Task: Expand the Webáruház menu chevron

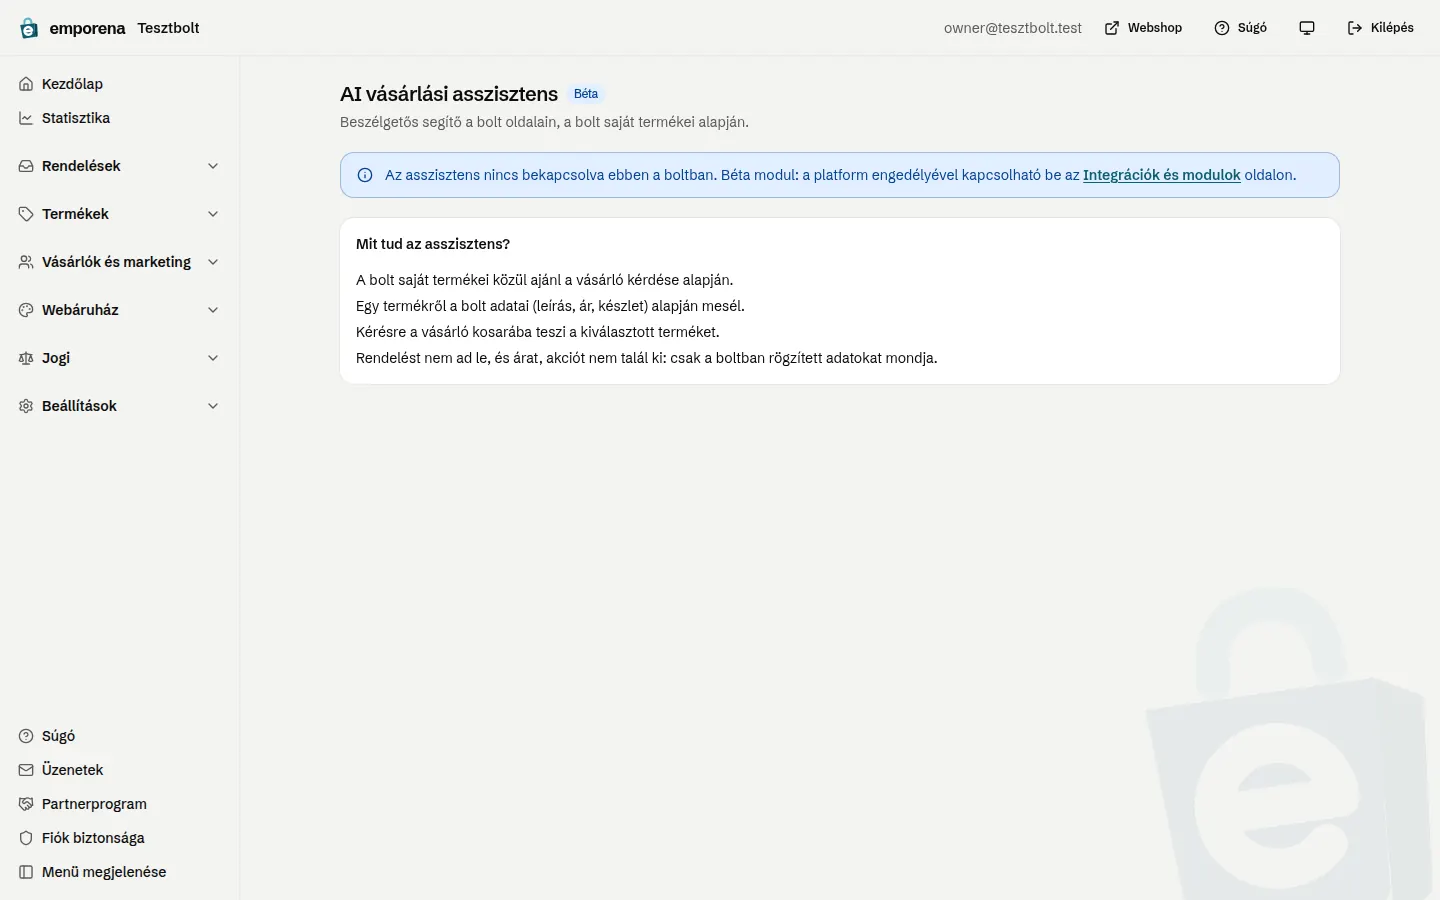Action: tap(213, 310)
